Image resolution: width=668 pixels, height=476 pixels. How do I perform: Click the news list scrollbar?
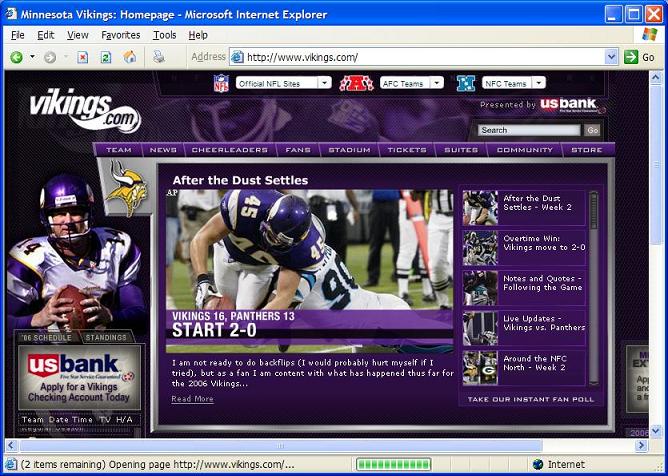click(593, 288)
